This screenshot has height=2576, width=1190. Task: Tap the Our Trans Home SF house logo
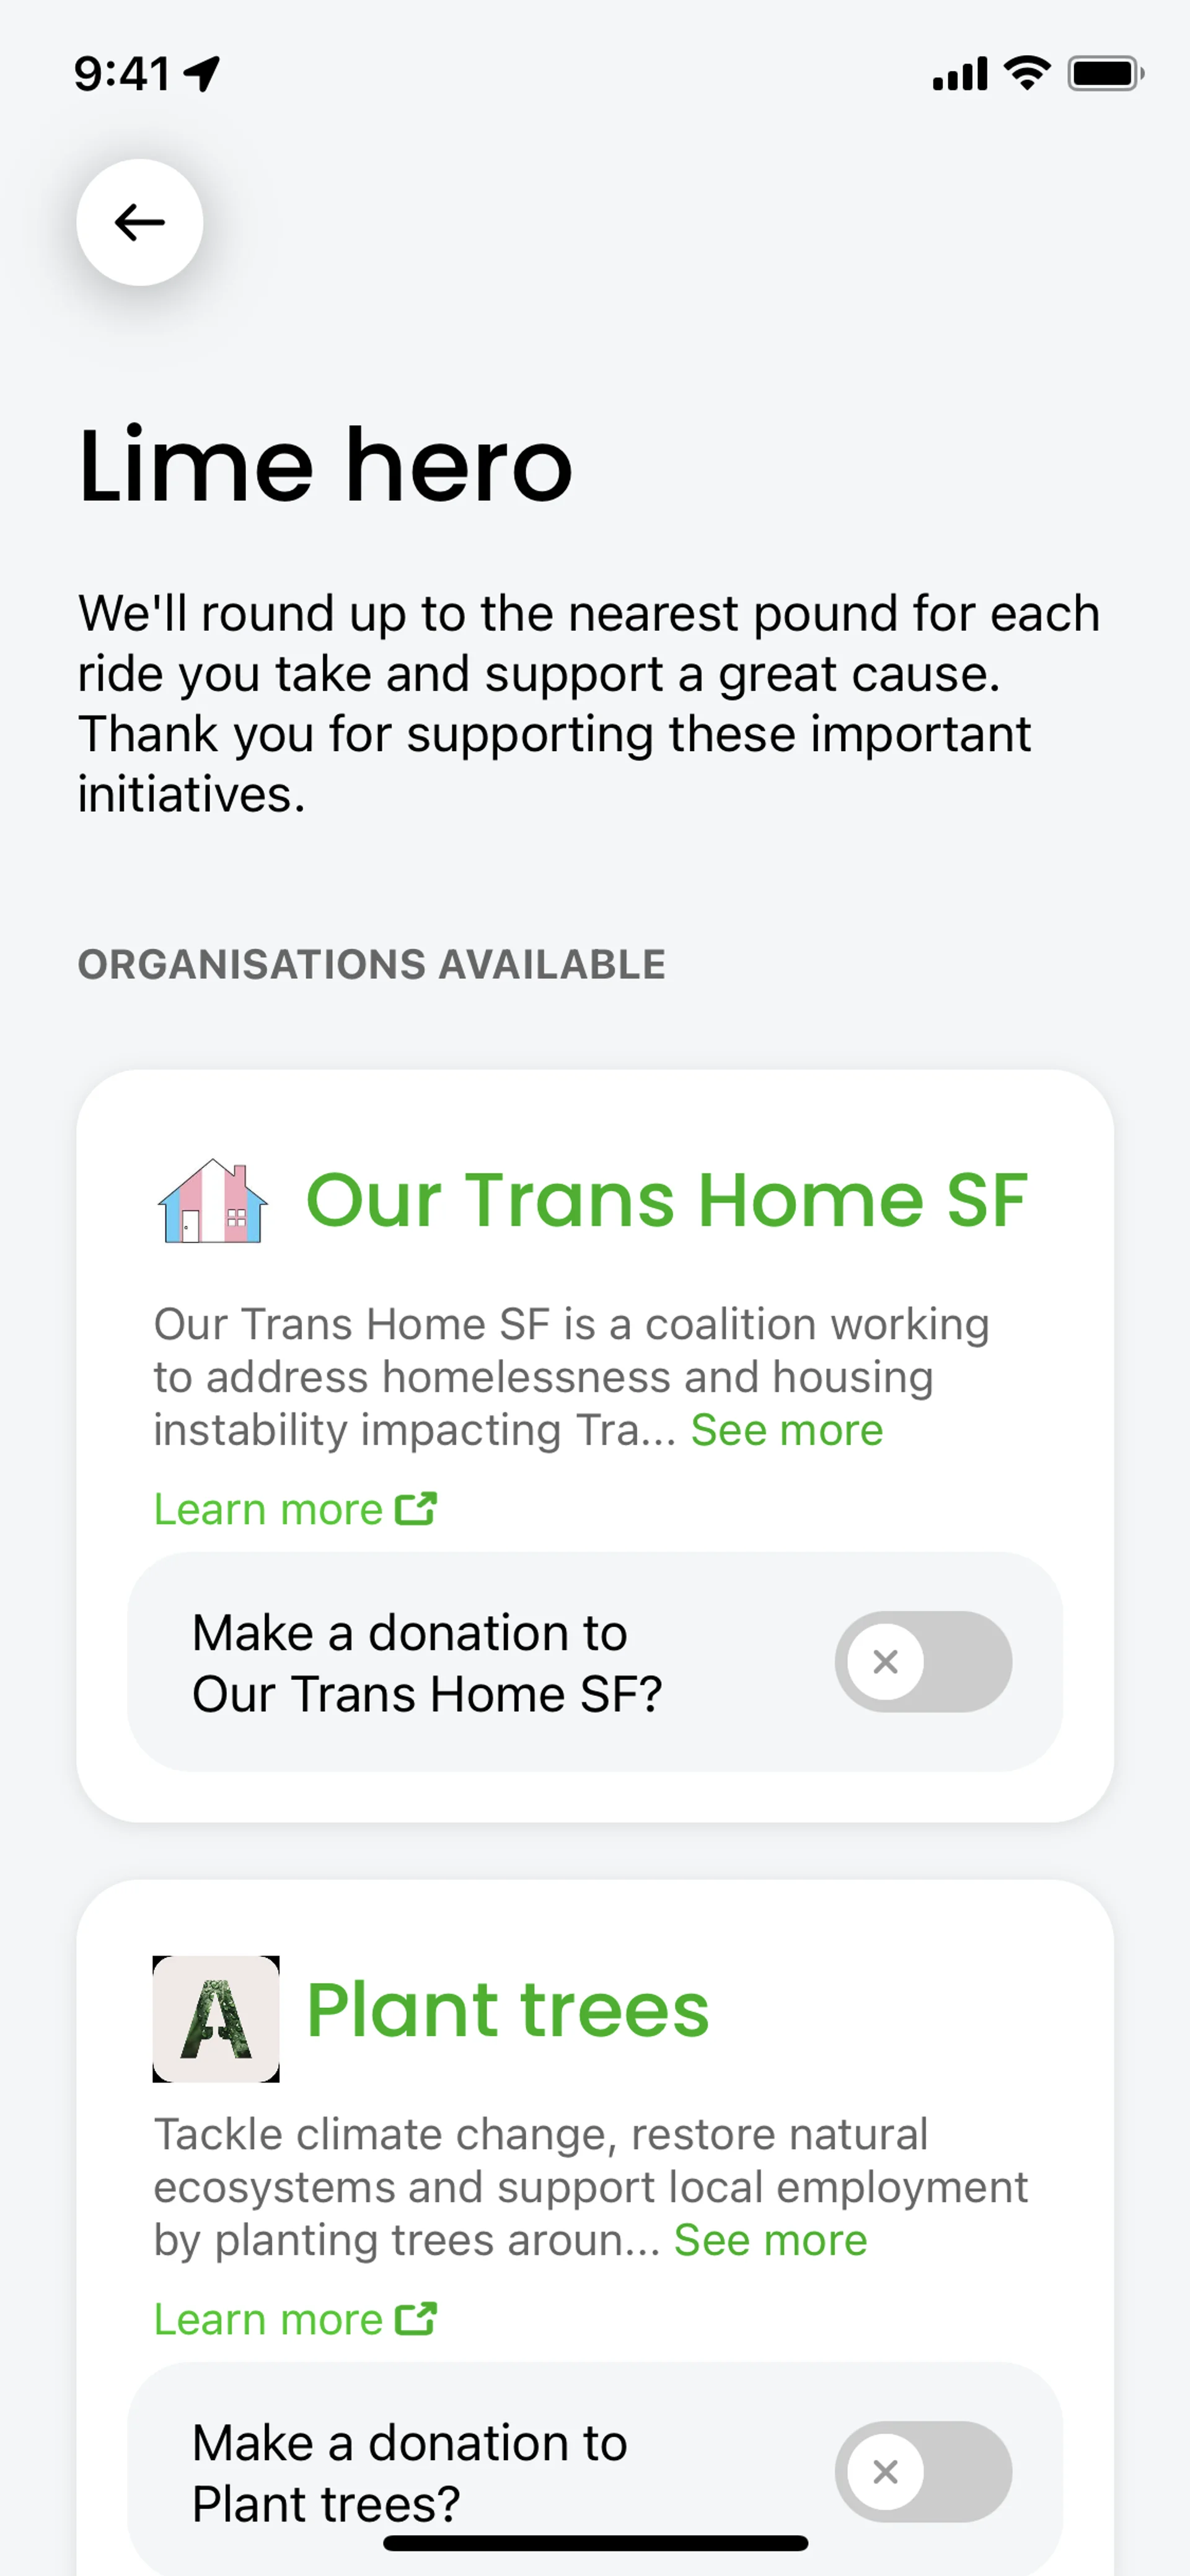click(x=213, y=1200)
